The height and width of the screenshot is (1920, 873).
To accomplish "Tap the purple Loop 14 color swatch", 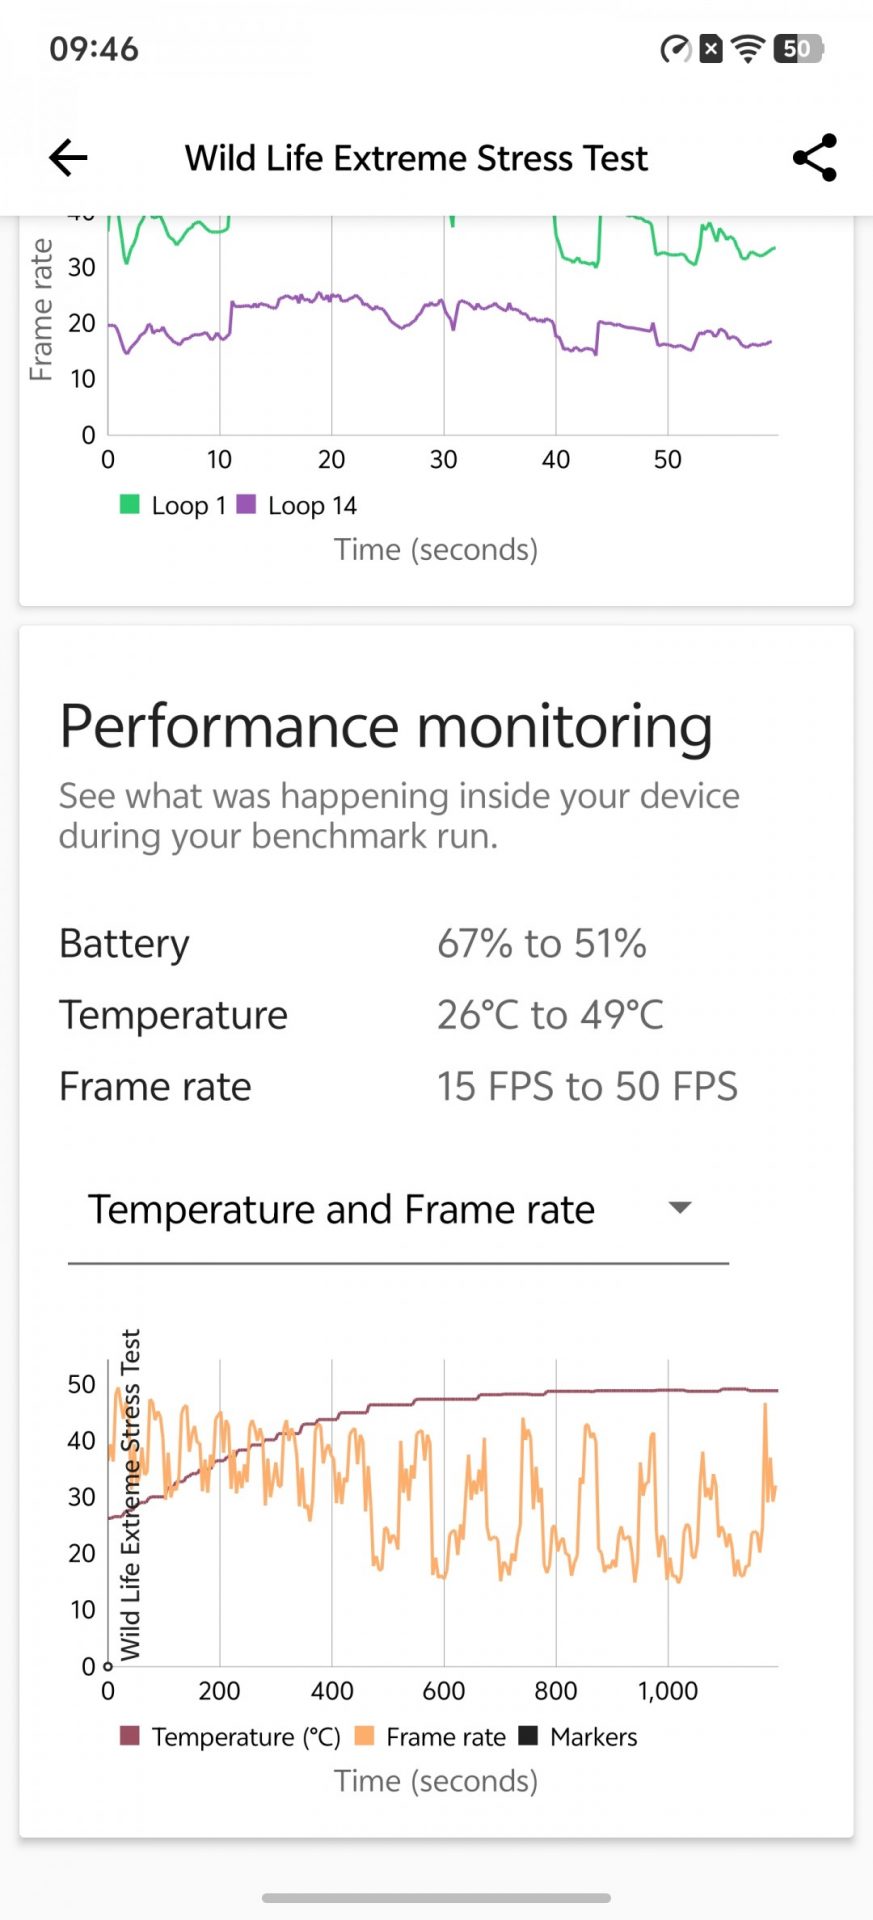I will click(246, 504).
